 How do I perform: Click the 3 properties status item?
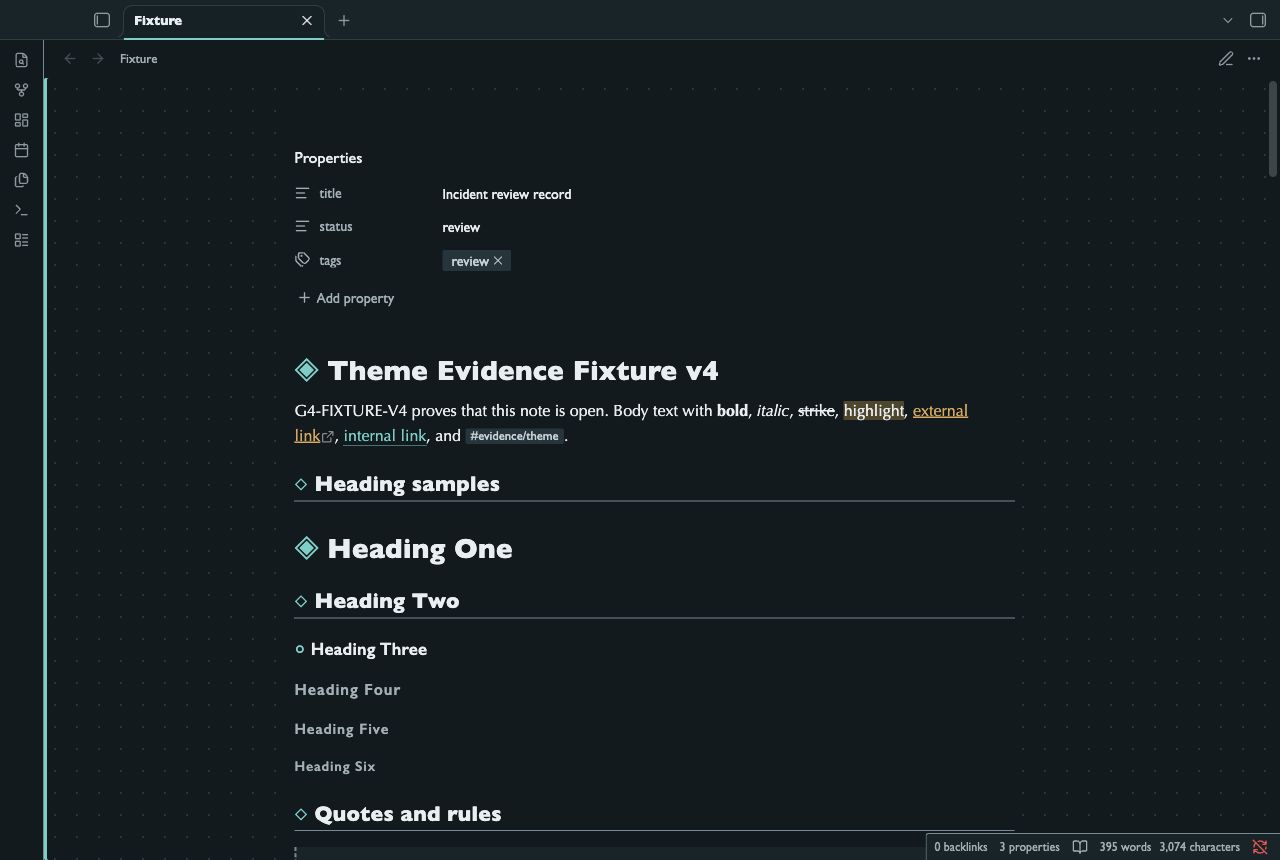[x=1029, y=847]
